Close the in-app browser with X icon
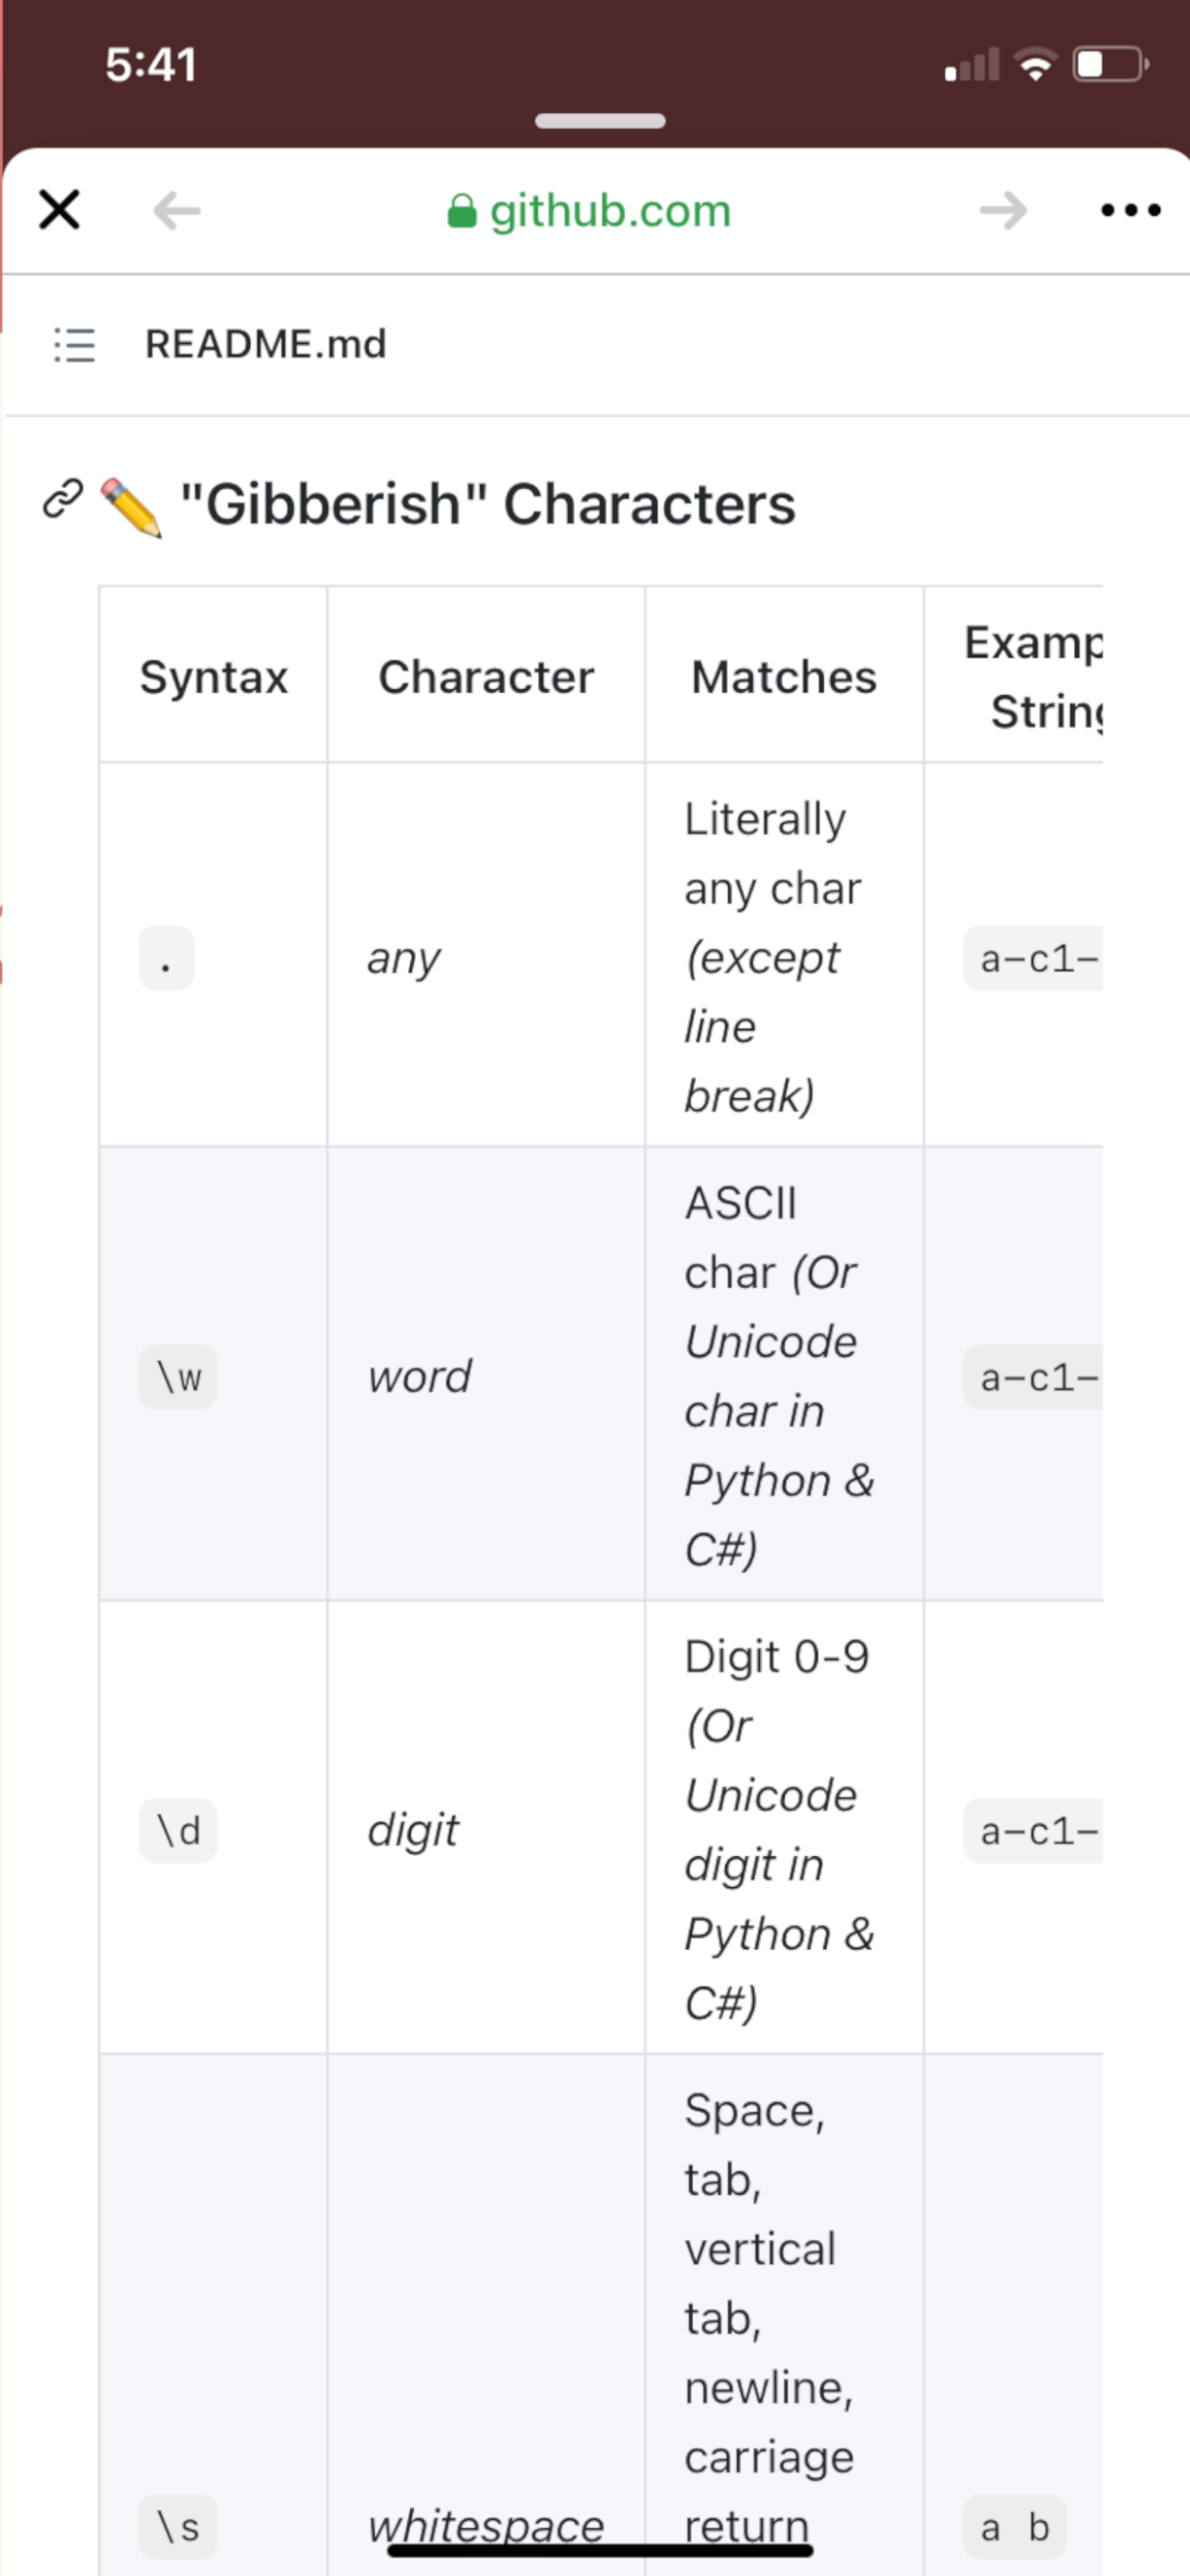 (x=59, y=210)
